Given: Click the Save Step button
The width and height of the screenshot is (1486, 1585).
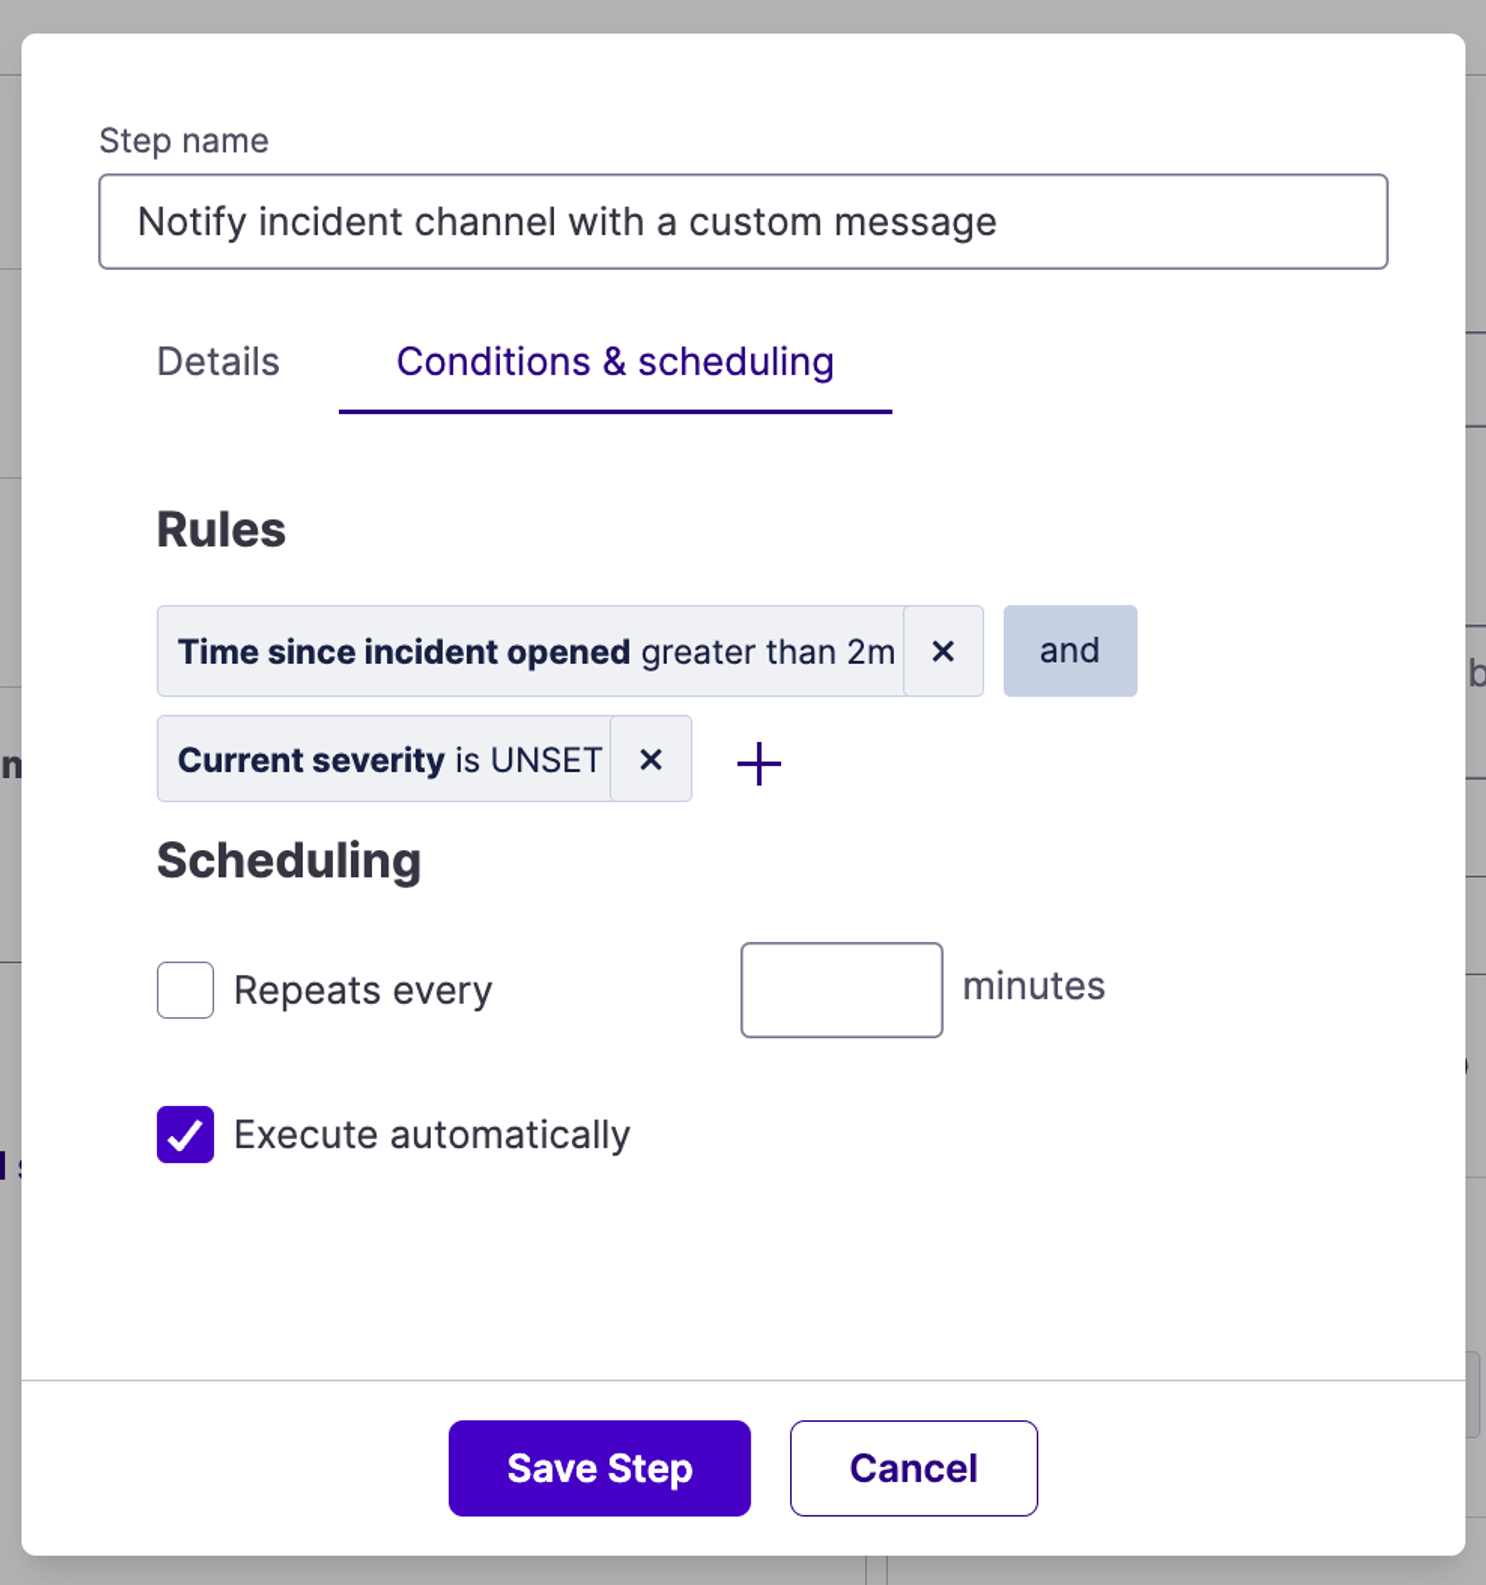Looking at the screenshot, I should pyautogui.click(x=599, y=1468).
